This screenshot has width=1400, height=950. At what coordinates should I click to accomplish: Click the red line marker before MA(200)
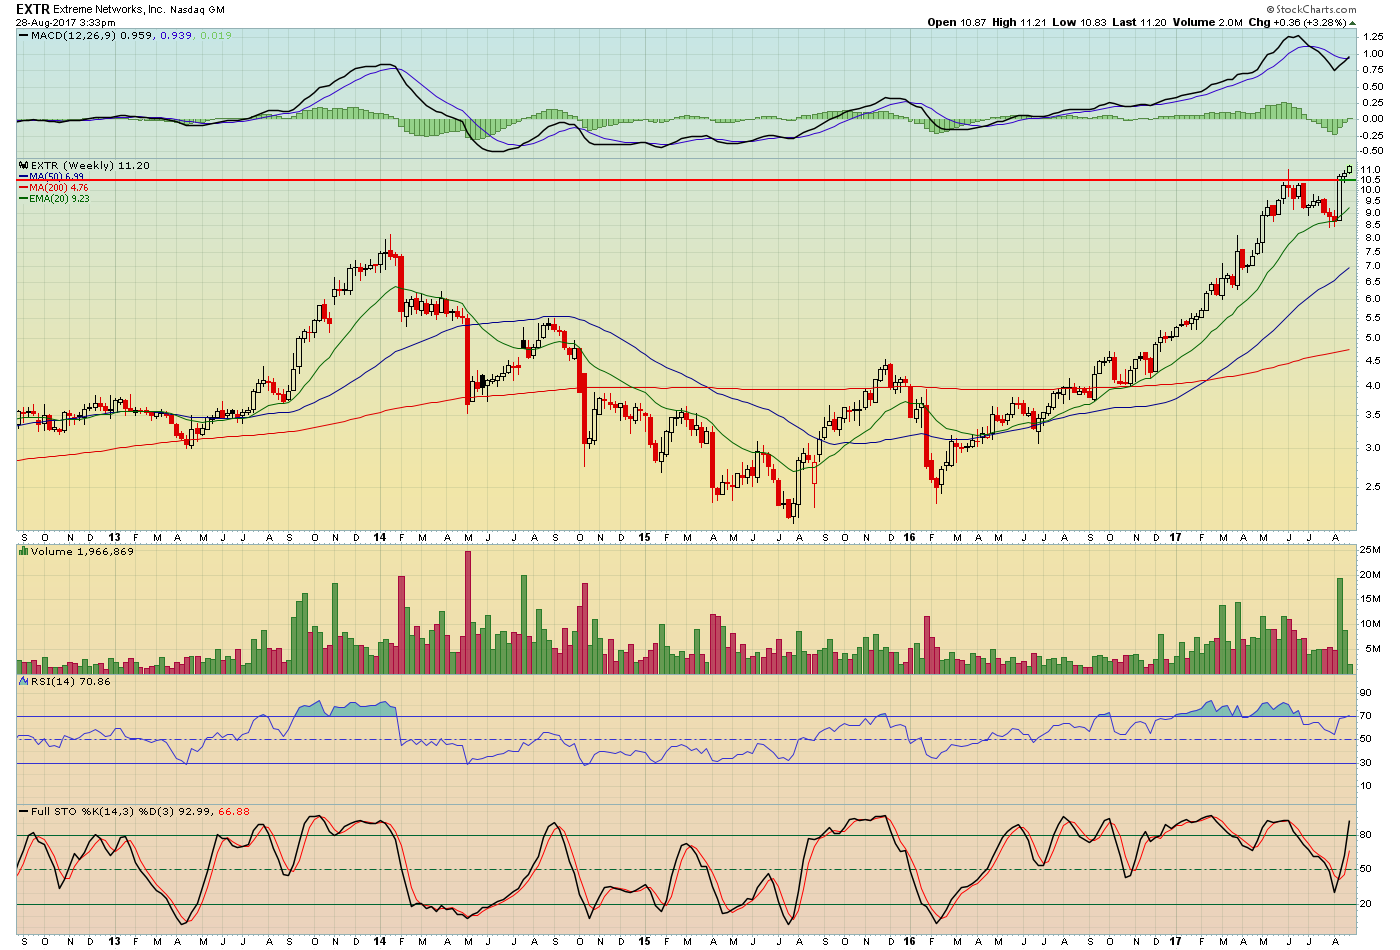point(22,188)
